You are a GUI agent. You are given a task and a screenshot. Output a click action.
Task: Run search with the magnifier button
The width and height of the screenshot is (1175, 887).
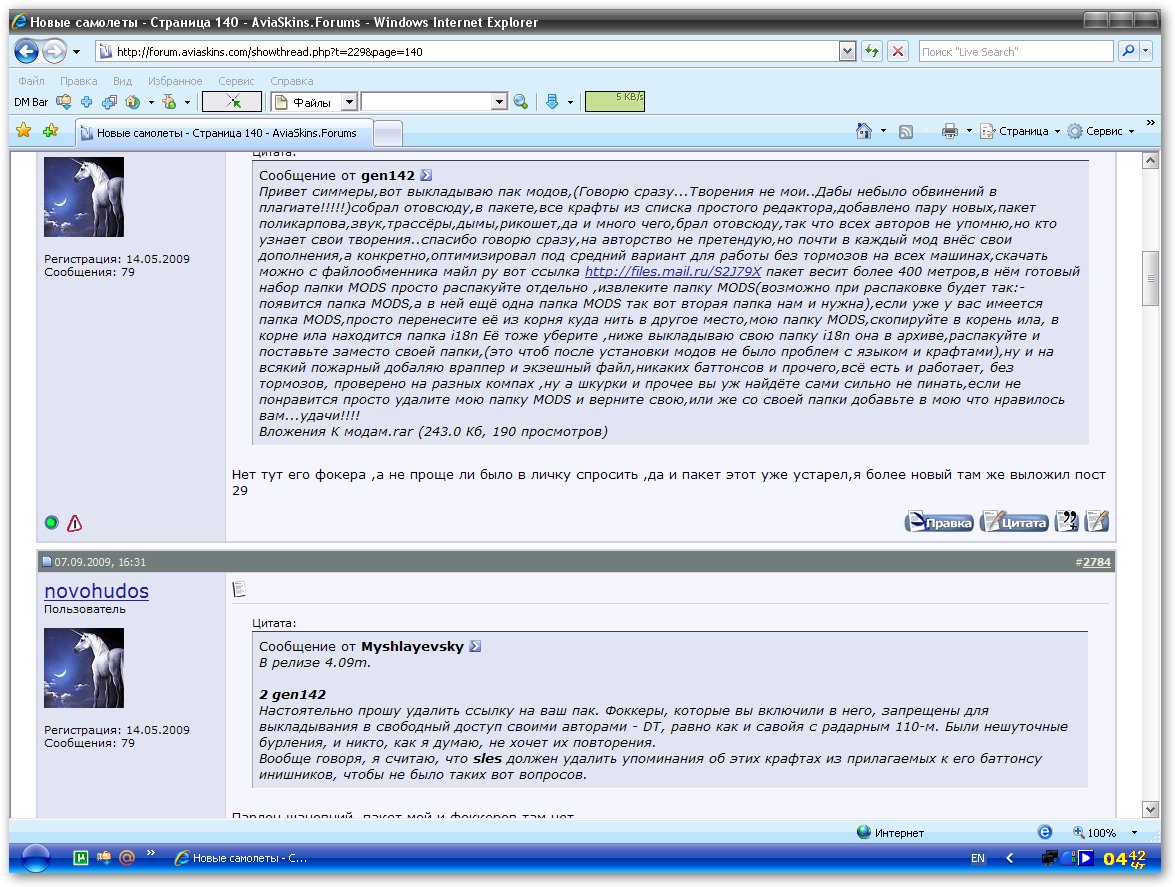point(1128,51)
